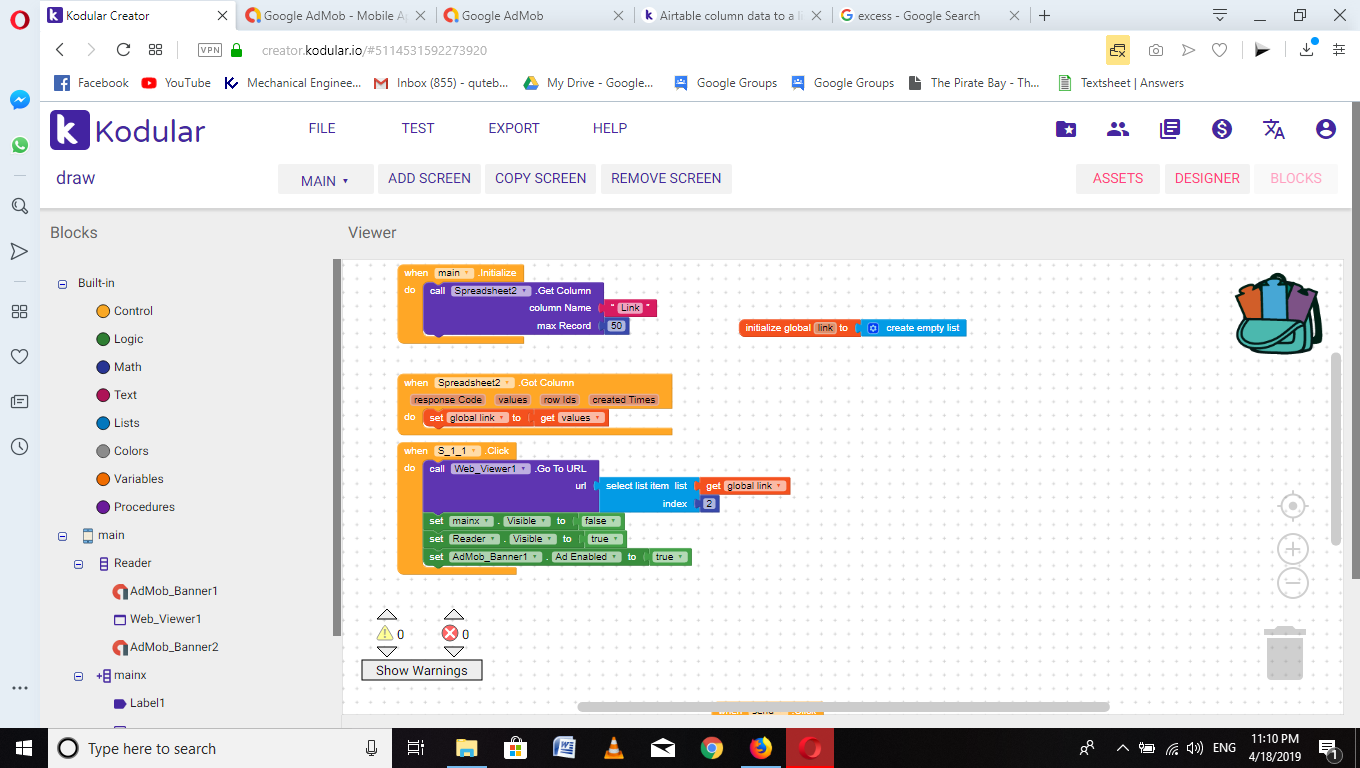Click the trash can icon

point(1285,653)
